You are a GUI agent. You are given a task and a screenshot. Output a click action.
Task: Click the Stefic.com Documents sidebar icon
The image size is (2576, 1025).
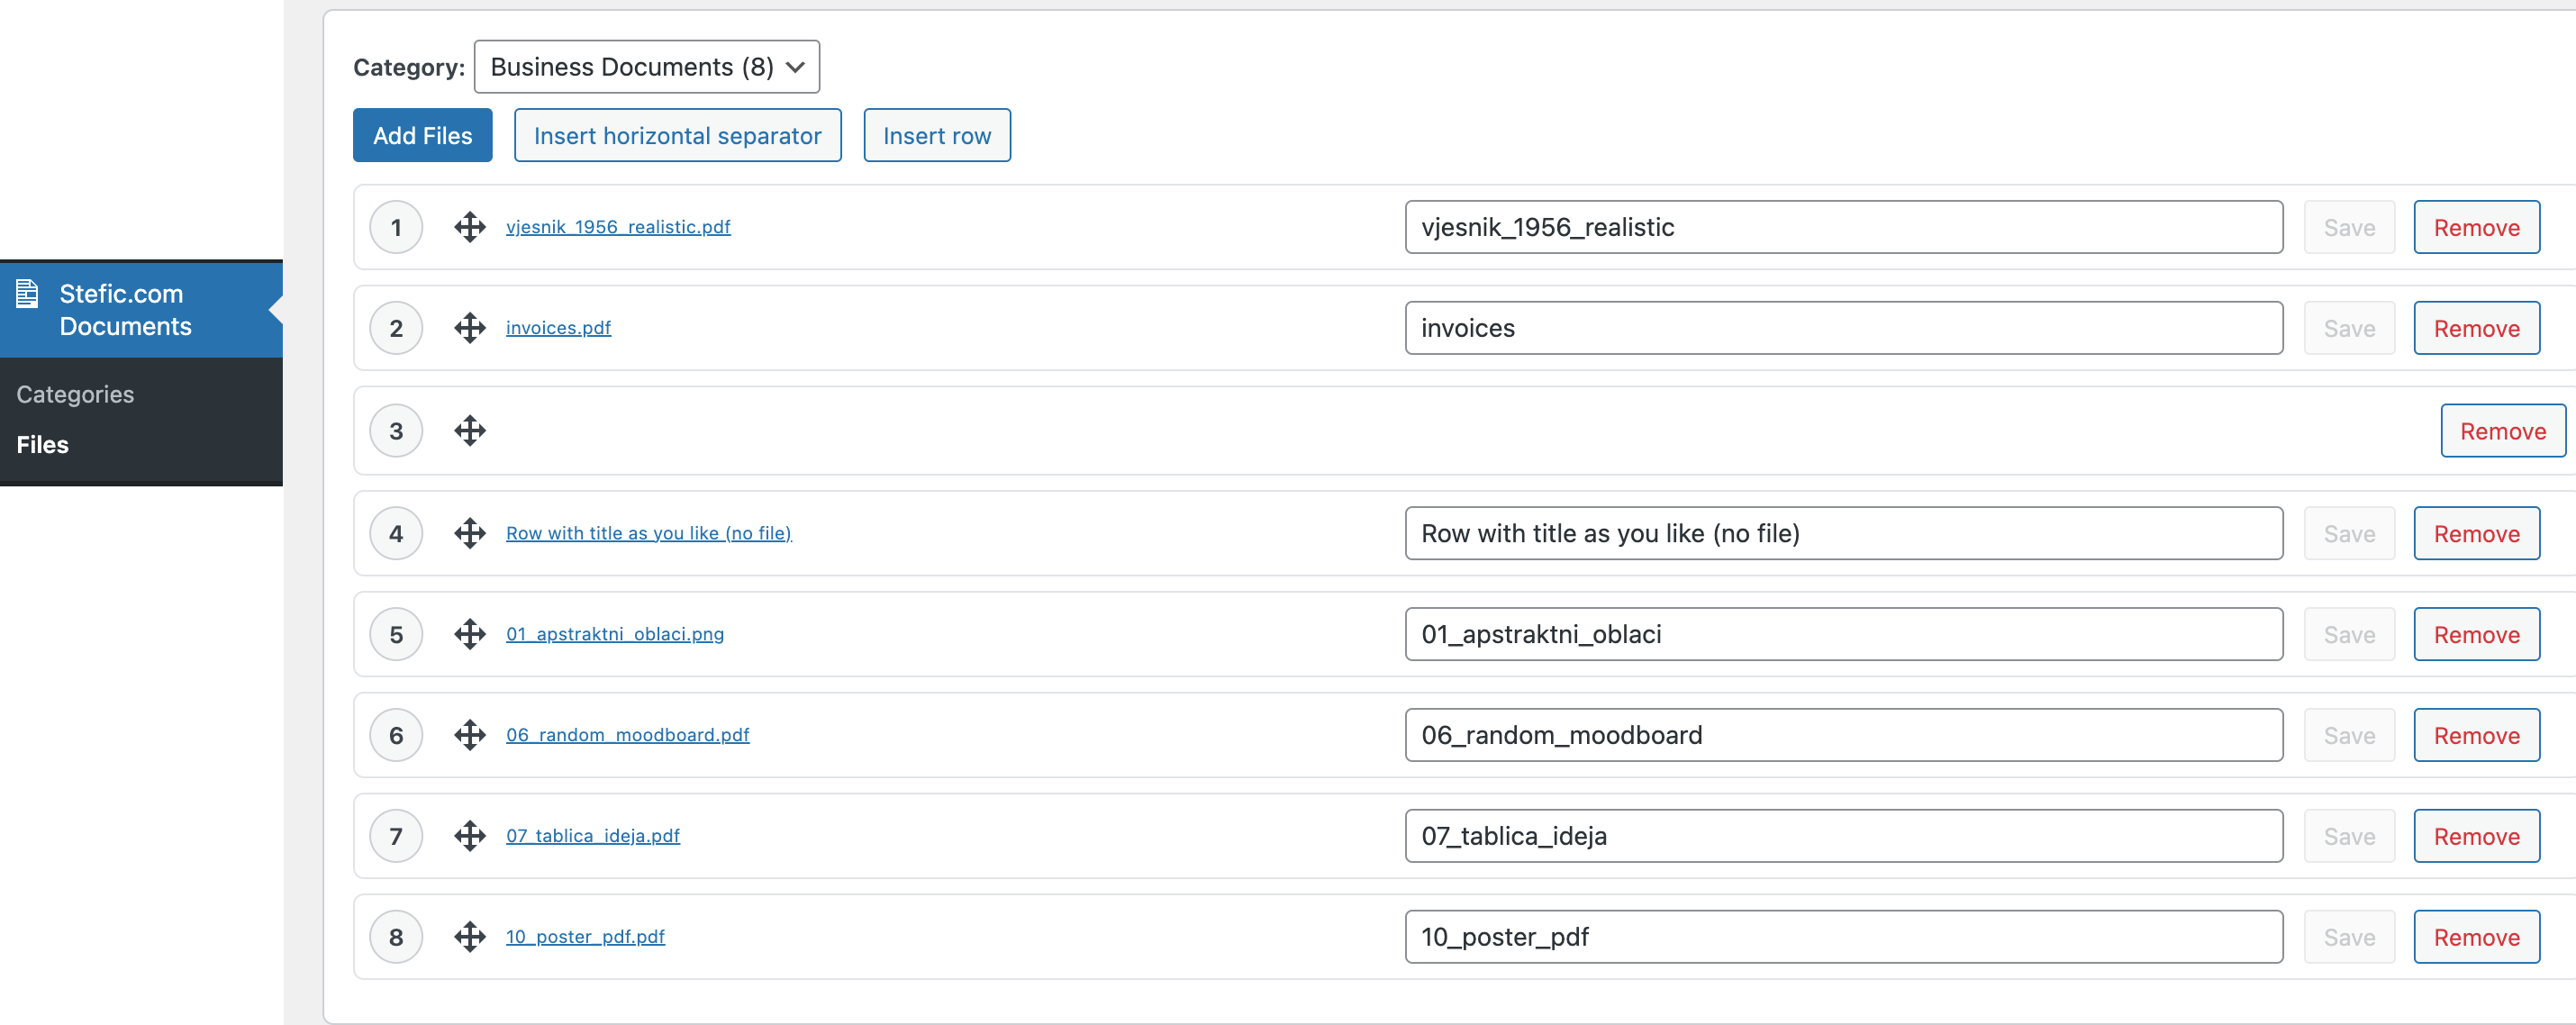[27, 294]
